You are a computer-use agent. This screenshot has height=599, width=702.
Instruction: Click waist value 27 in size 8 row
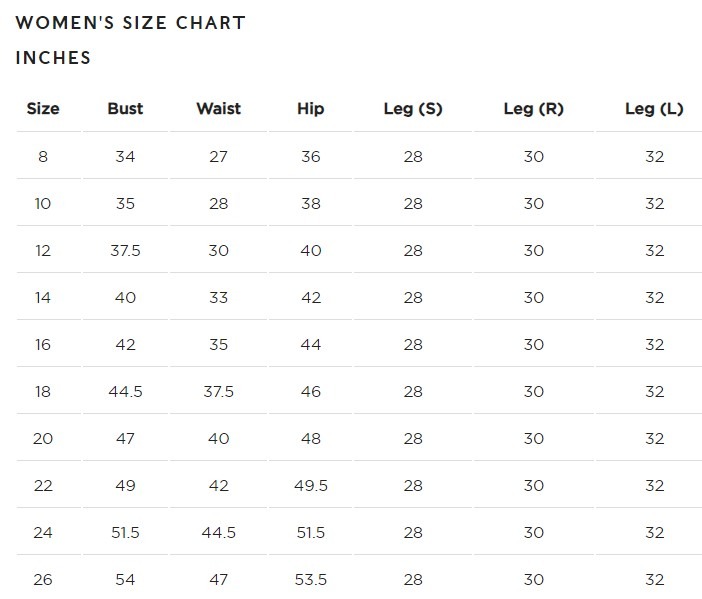click(218, 157)
